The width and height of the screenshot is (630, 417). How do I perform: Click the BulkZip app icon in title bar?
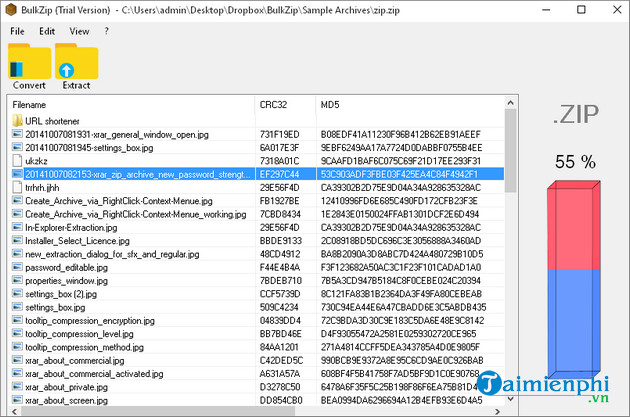coord(11,10)
